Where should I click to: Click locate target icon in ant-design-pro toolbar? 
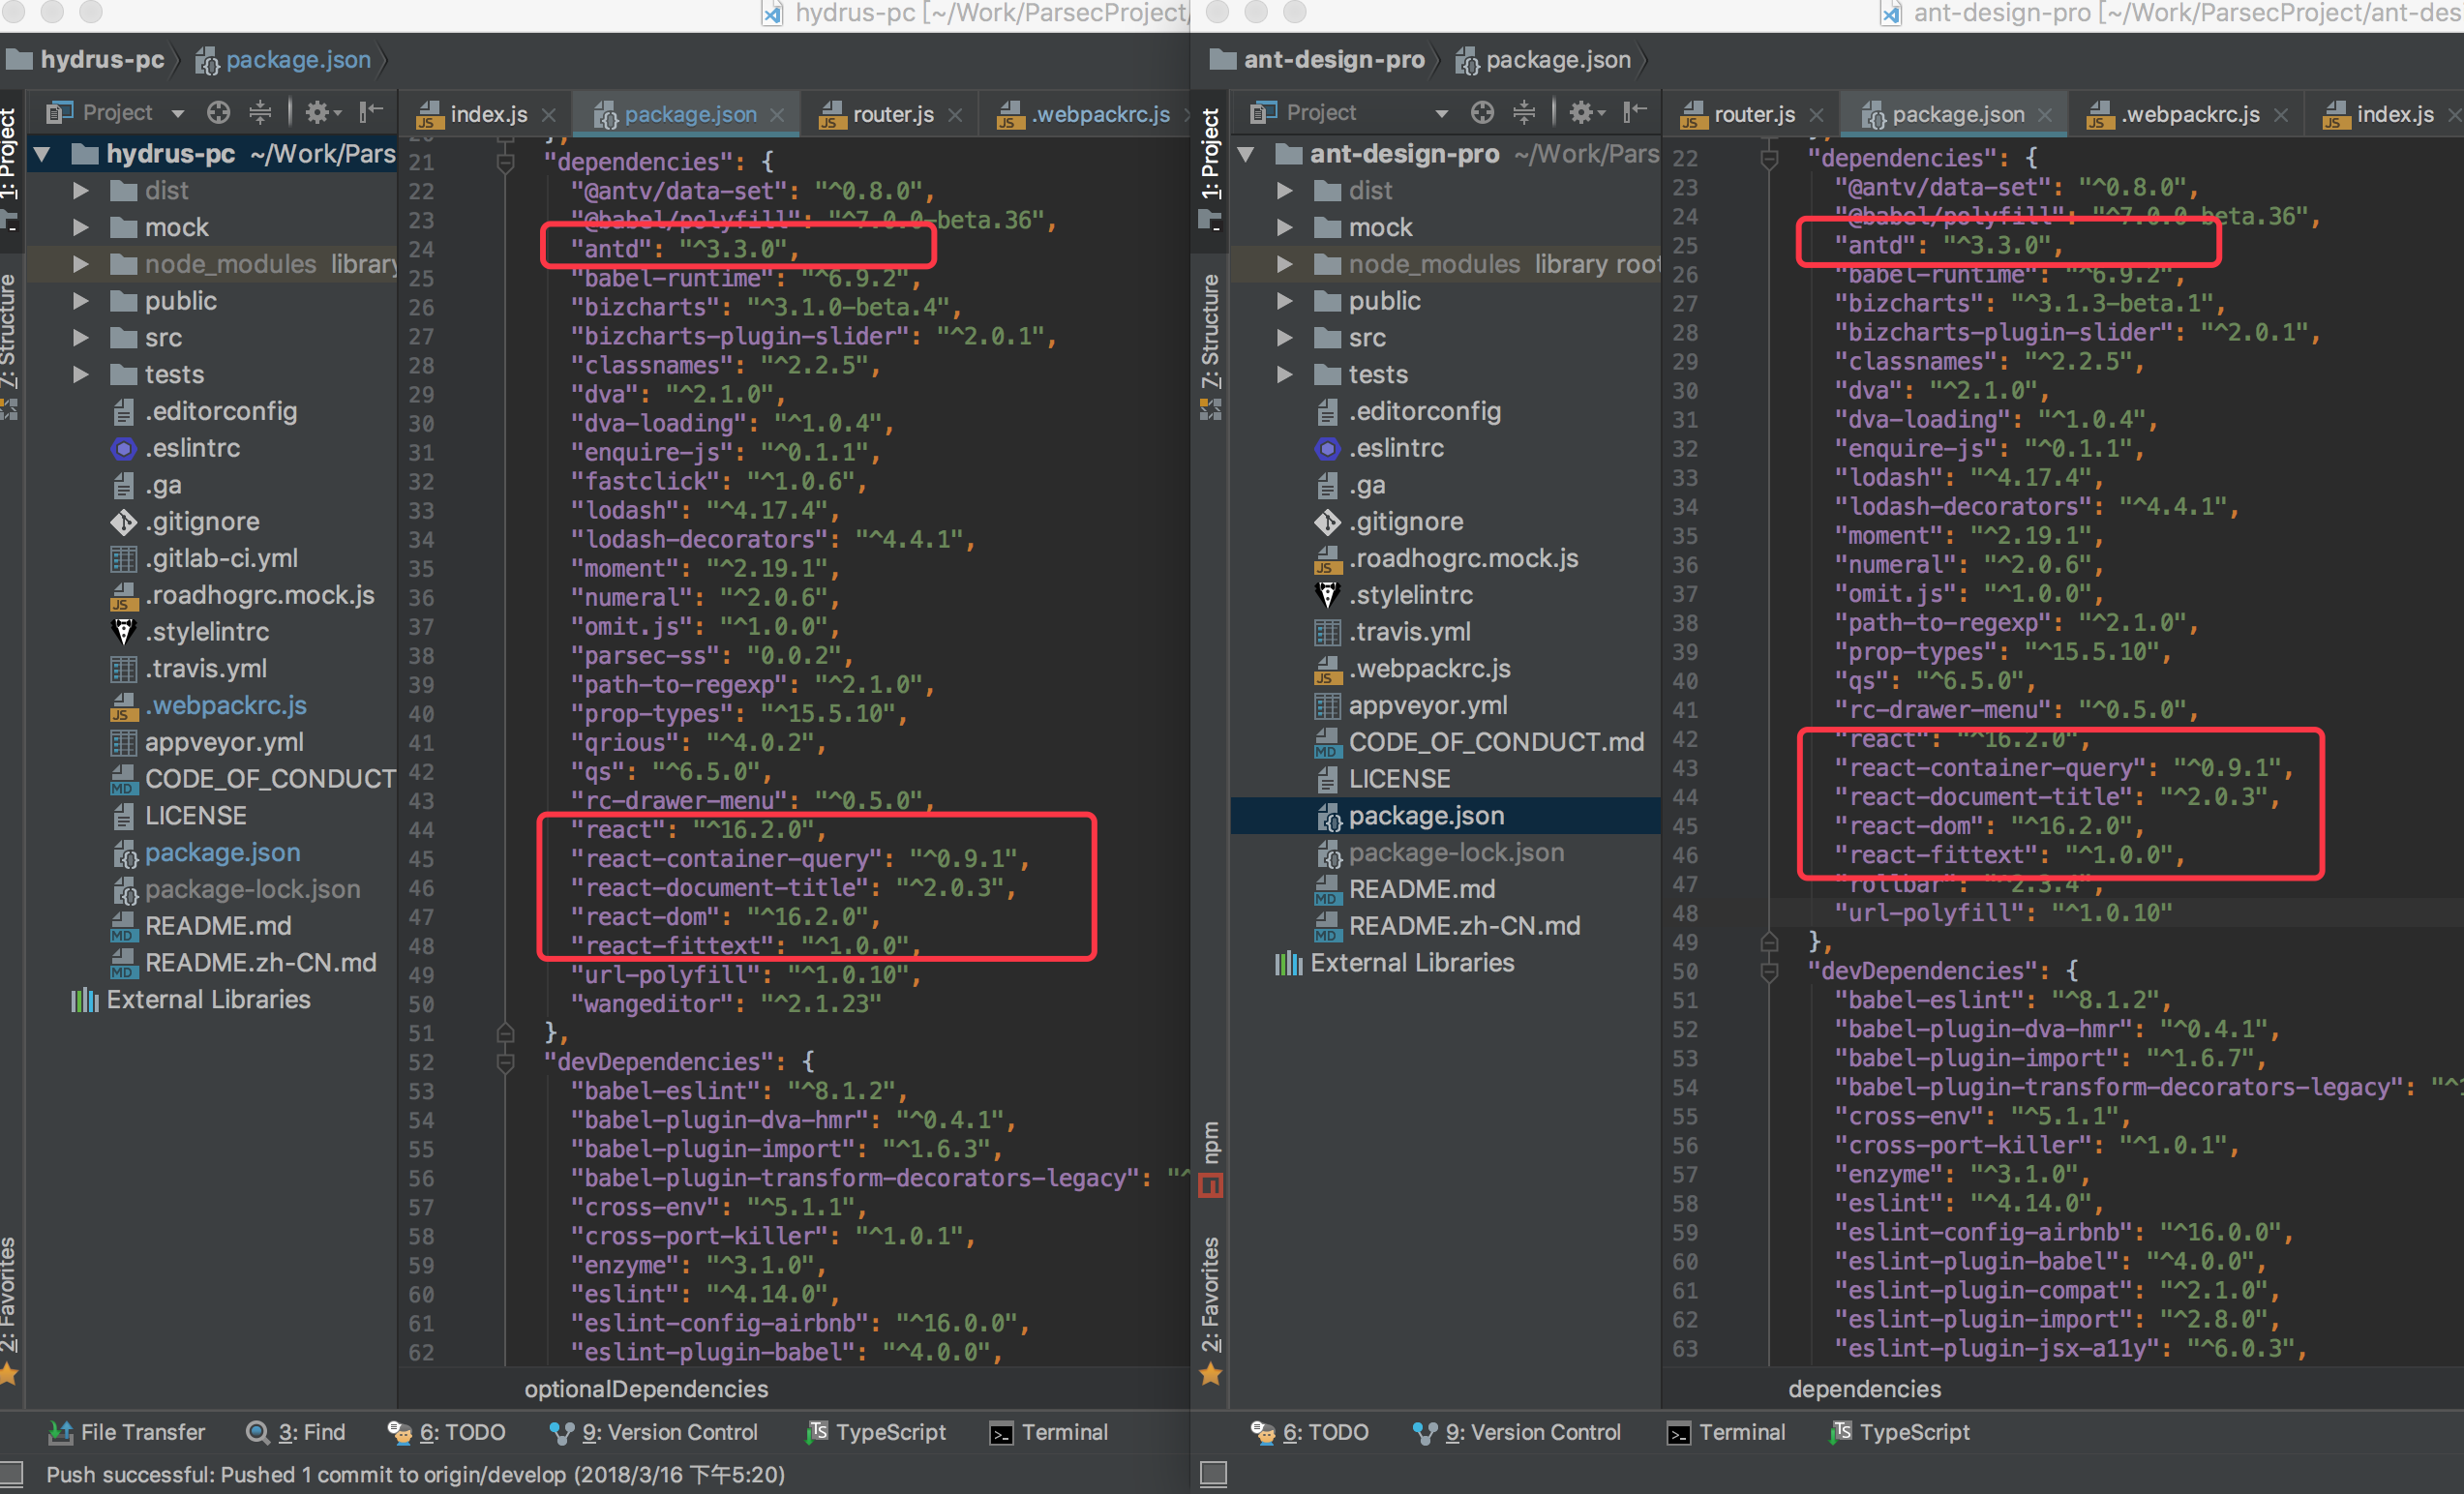[1482, 112]
